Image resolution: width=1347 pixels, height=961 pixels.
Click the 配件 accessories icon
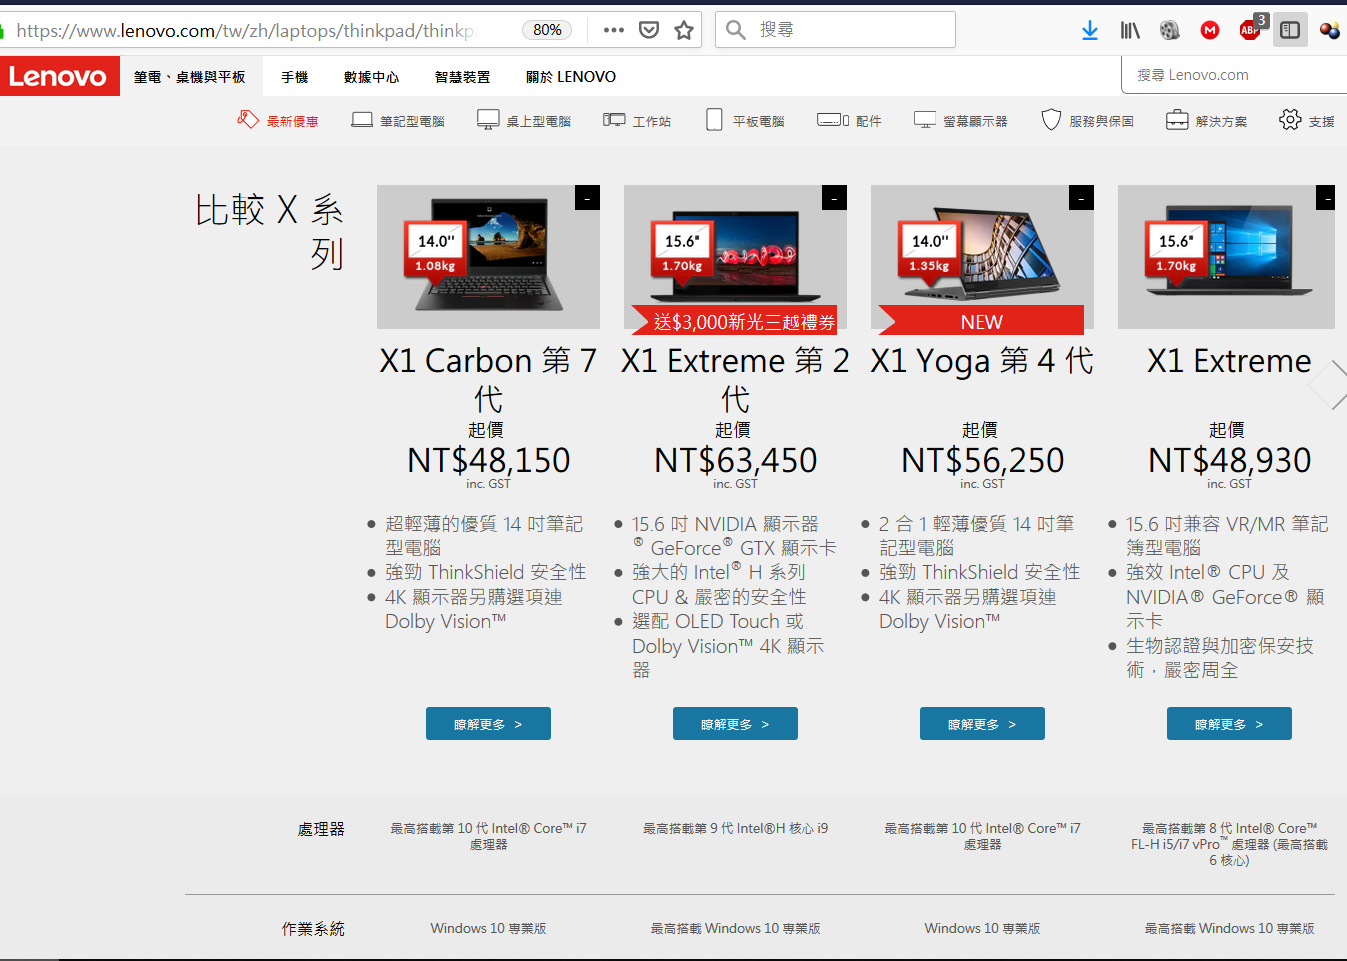(833, 120)
